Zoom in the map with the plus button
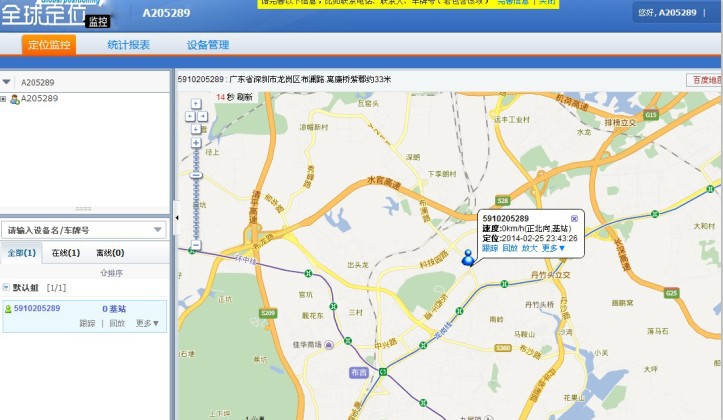Image resolution: width=723 pixels, height=420 pixels. (x=196, y=143)
